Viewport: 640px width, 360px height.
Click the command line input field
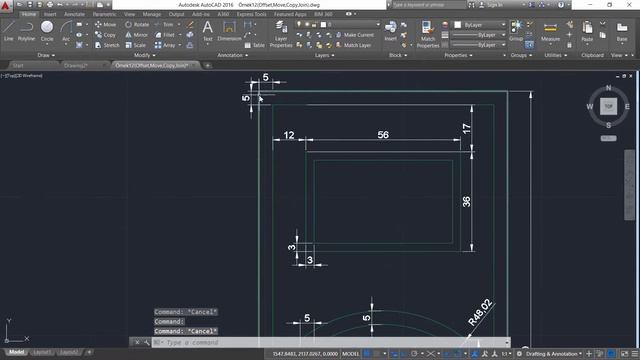pyautogui.click(x=331, y=342)
